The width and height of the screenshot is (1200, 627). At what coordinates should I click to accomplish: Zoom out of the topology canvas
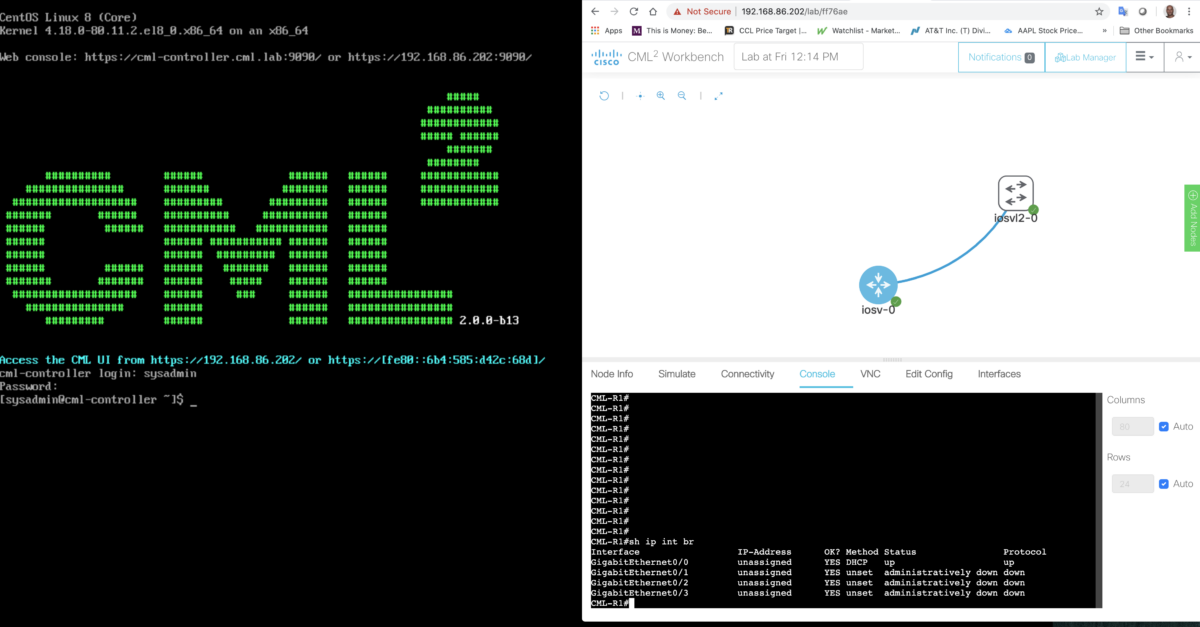[683, 95]
